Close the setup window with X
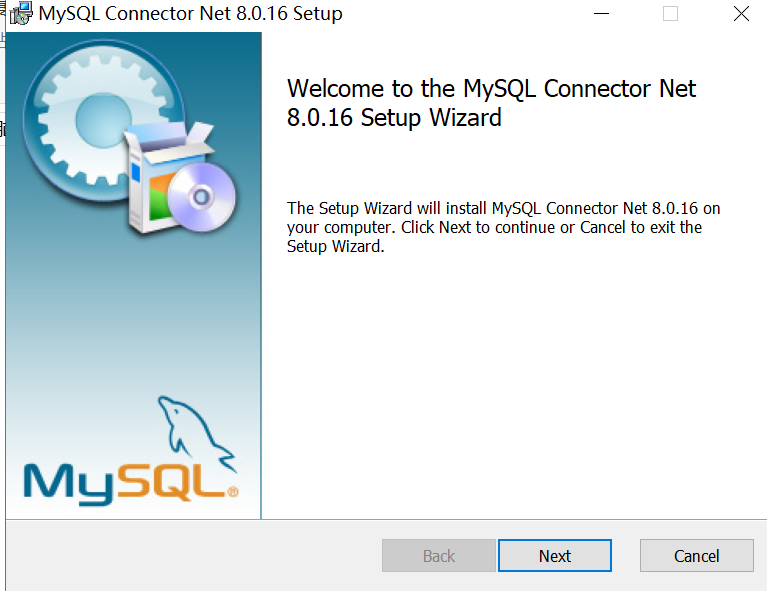Image resolution: width=767 pixels, height=591 pixels. (741, 13)
